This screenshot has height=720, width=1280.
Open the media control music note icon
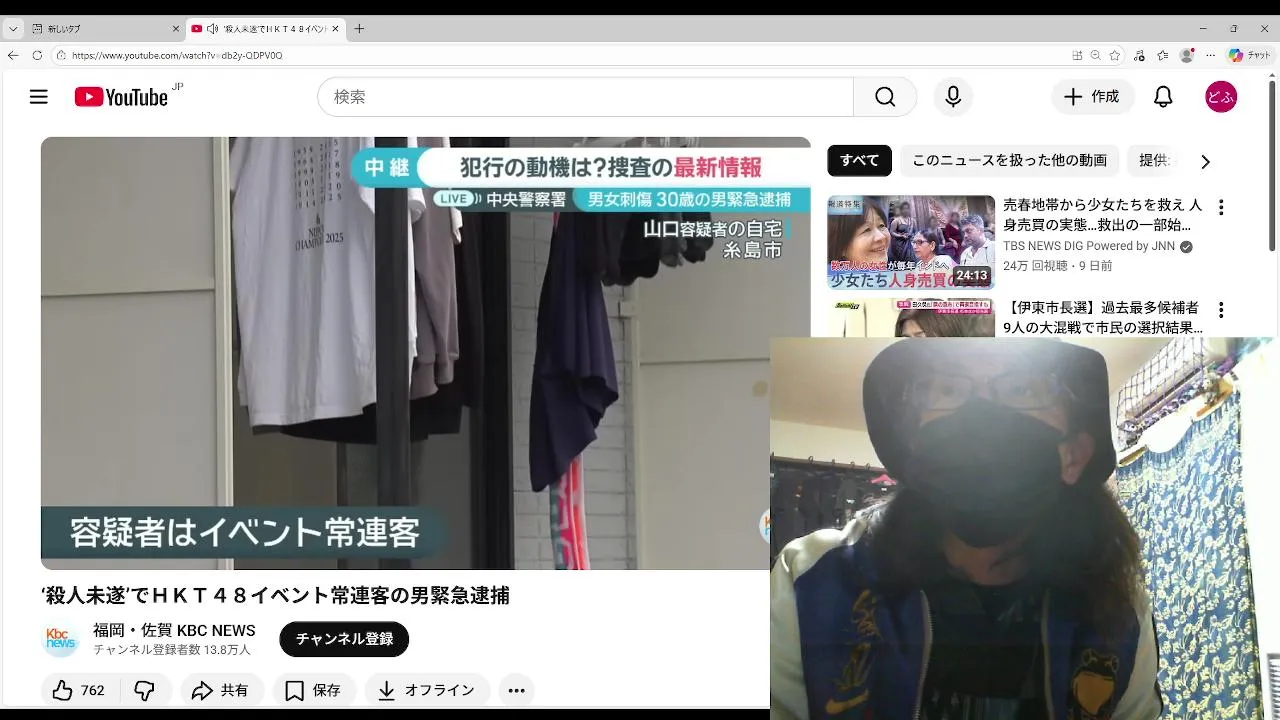[1140, 55]
